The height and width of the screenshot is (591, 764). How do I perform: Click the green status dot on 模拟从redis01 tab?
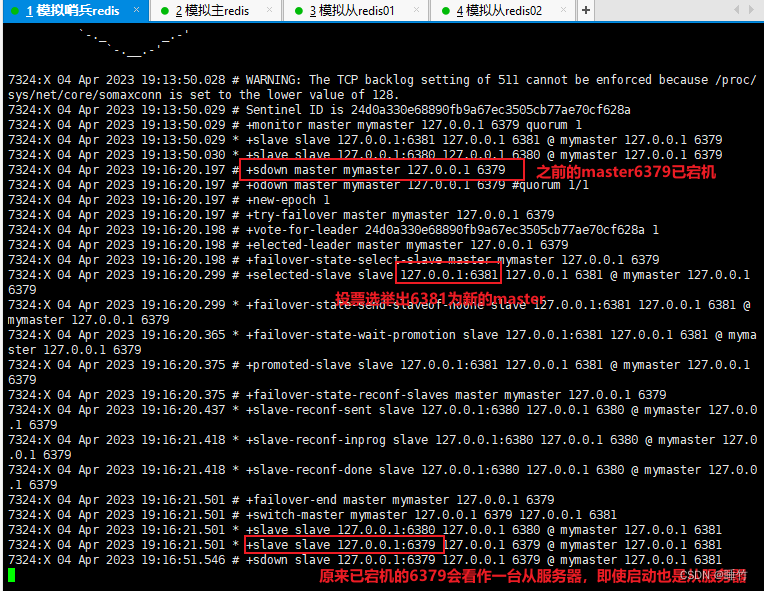tap(299, 11)
